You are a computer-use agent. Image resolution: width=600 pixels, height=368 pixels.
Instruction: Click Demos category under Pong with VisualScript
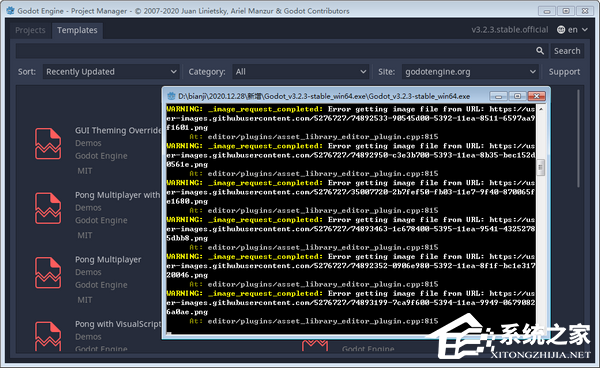click(88, 337)
